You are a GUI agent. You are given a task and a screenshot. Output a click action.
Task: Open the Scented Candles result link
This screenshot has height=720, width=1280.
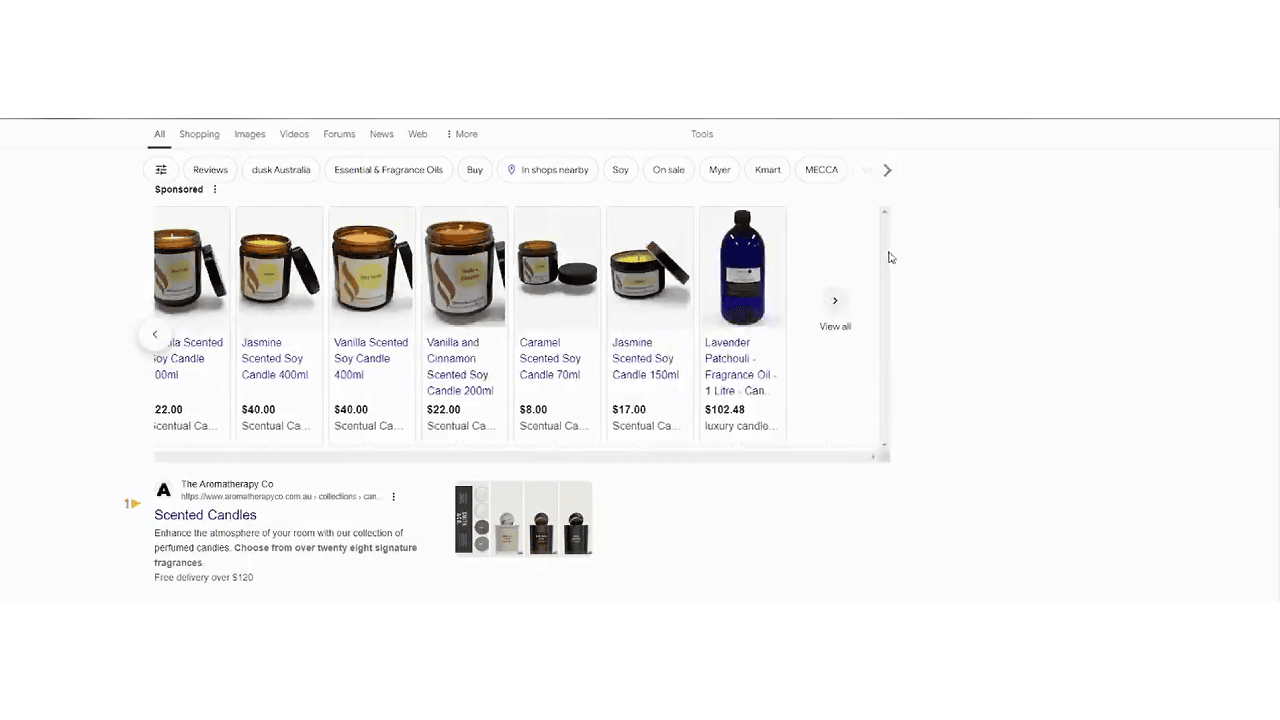(205, 515)
